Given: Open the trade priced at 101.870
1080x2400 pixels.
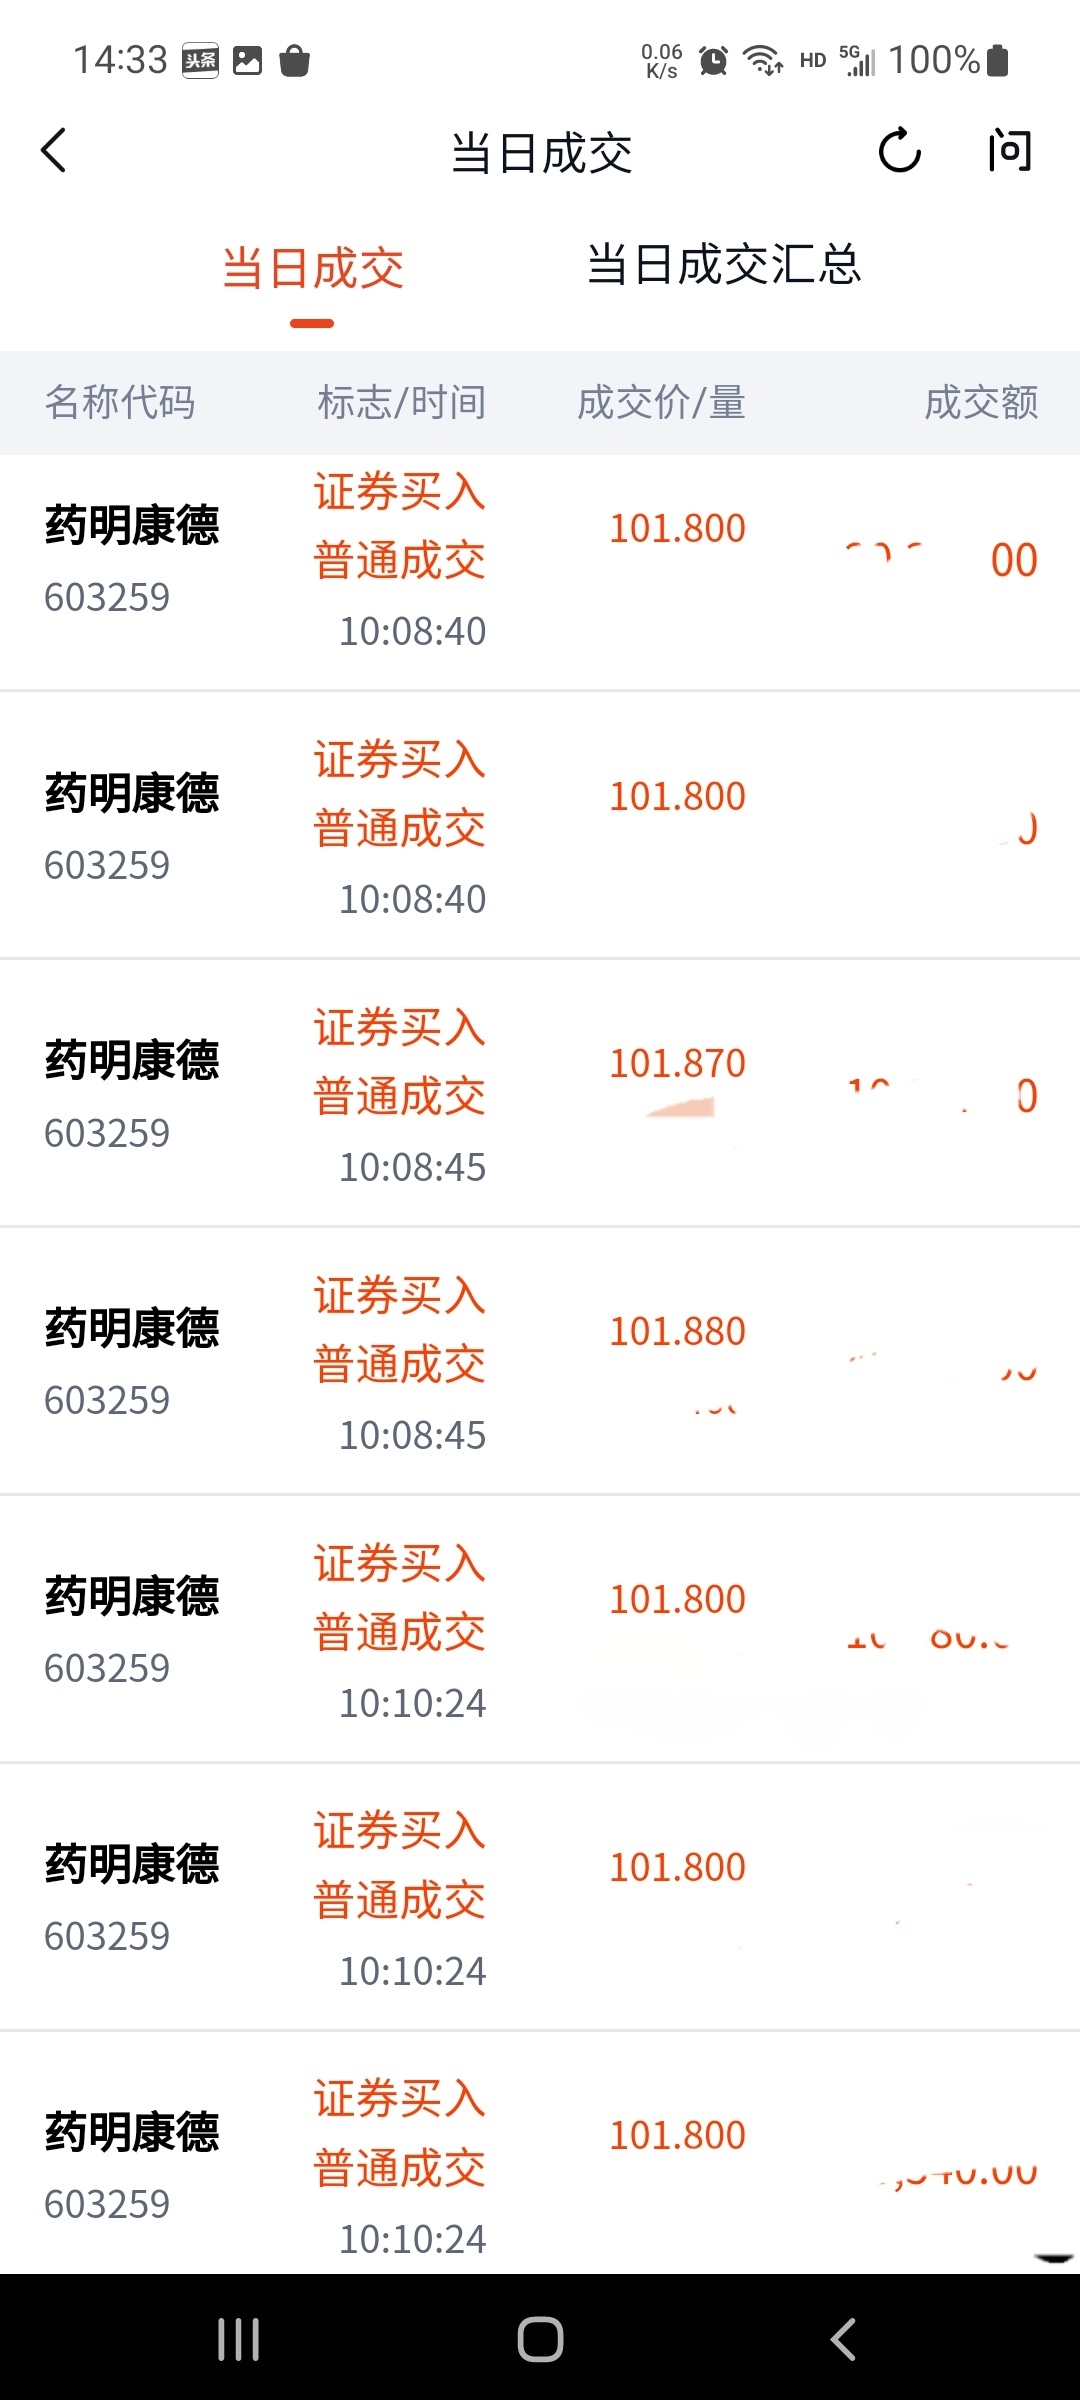Looking at the screenshot, I should point(540,1094).
